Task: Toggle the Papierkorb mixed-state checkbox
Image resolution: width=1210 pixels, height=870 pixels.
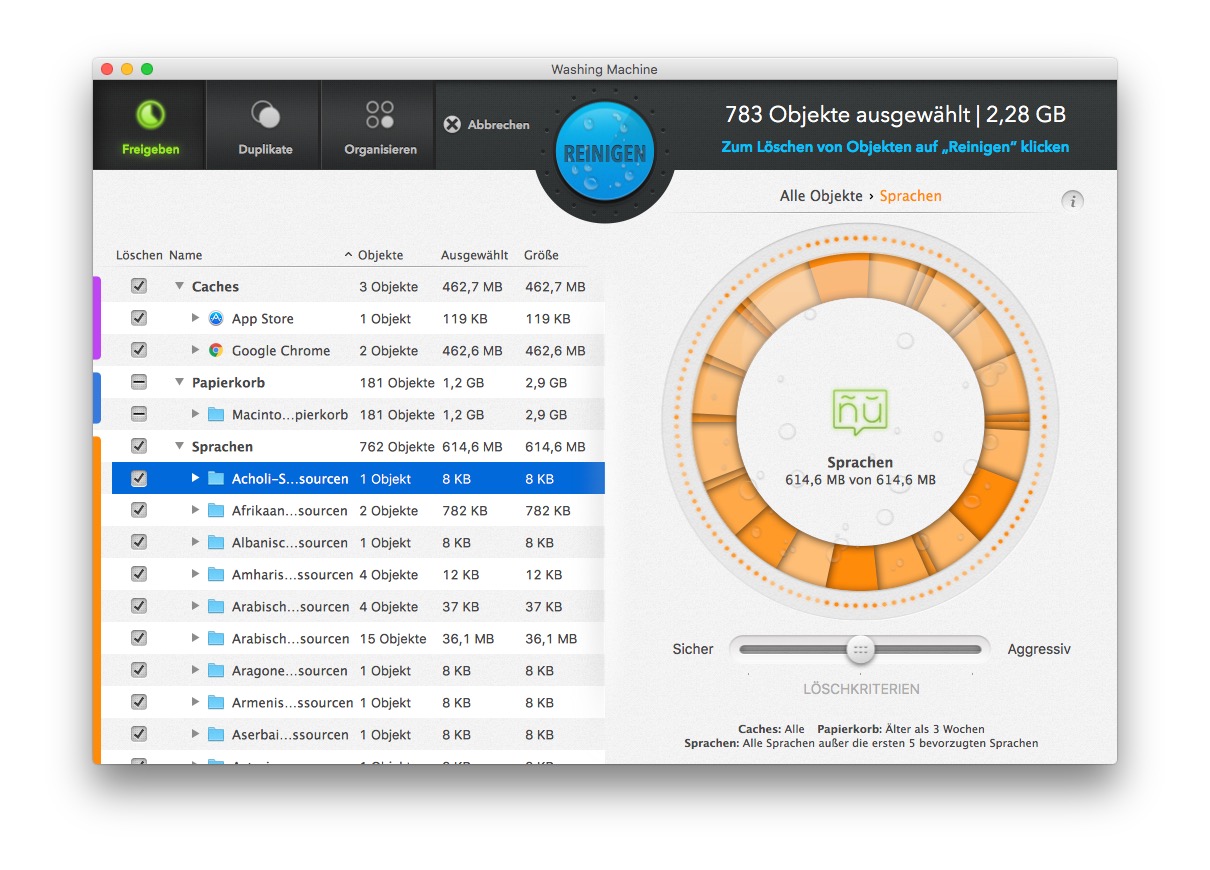Action: coord(139,382)
